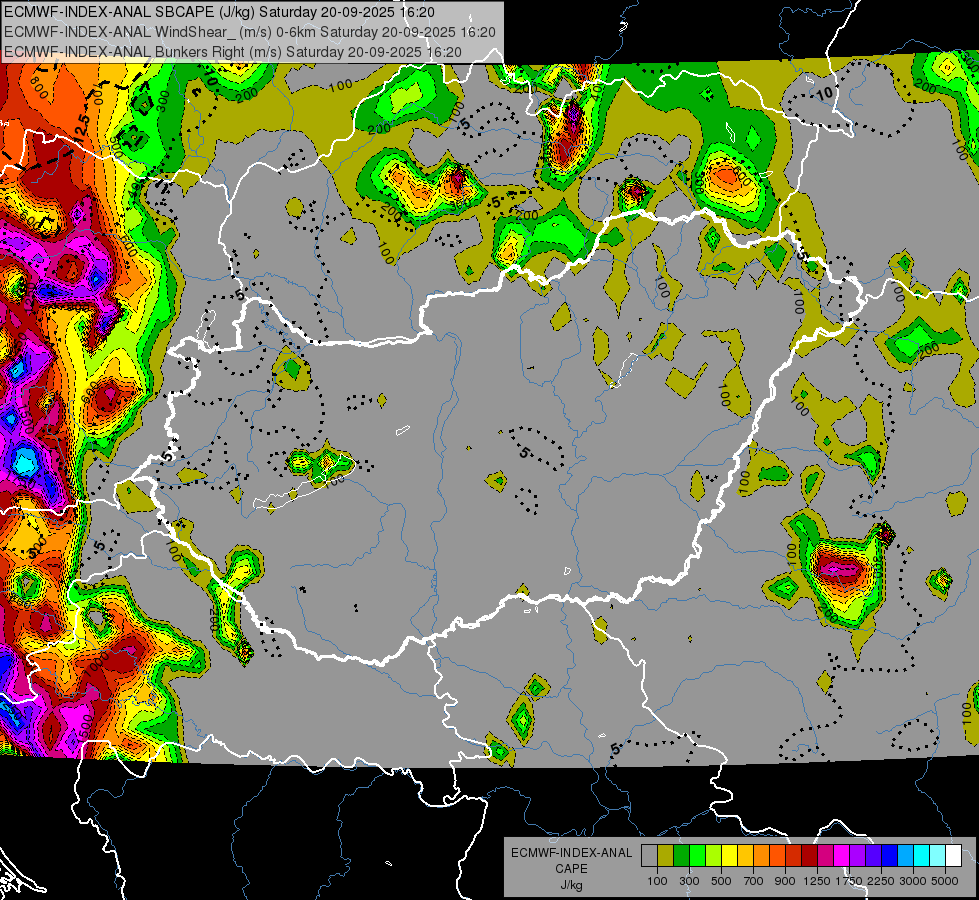
Task: Select the dark green legend swatch
Action: pyautogui.click(x=681, y=855)
